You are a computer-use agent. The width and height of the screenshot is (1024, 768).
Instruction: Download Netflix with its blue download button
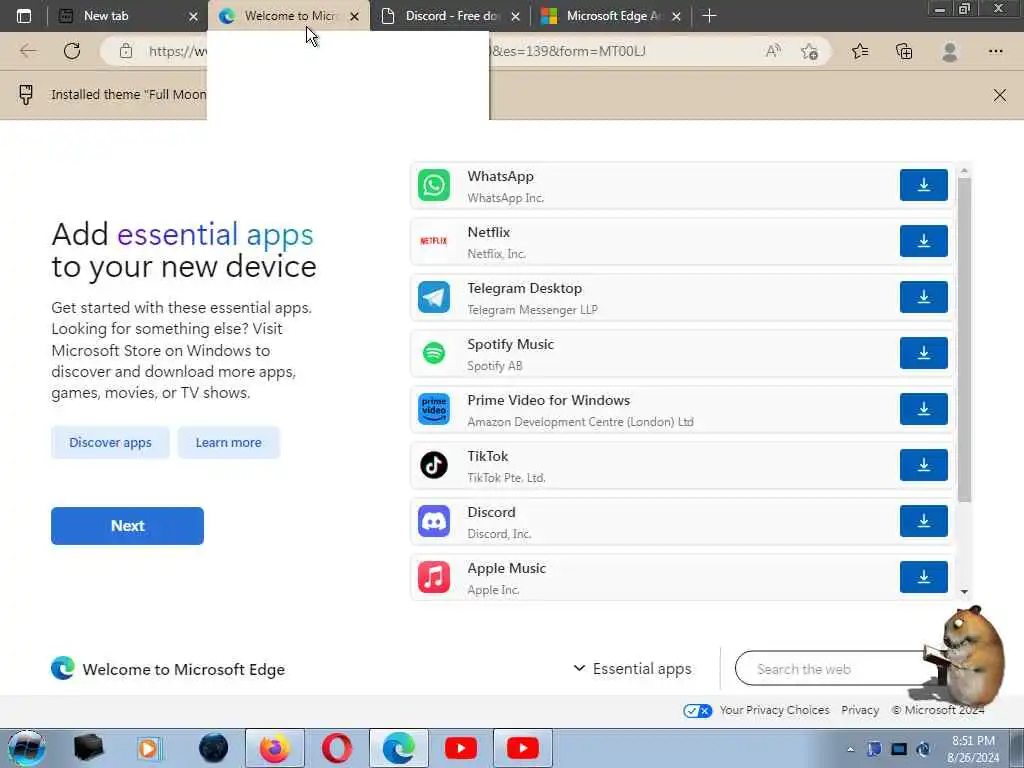click(923, 241)
